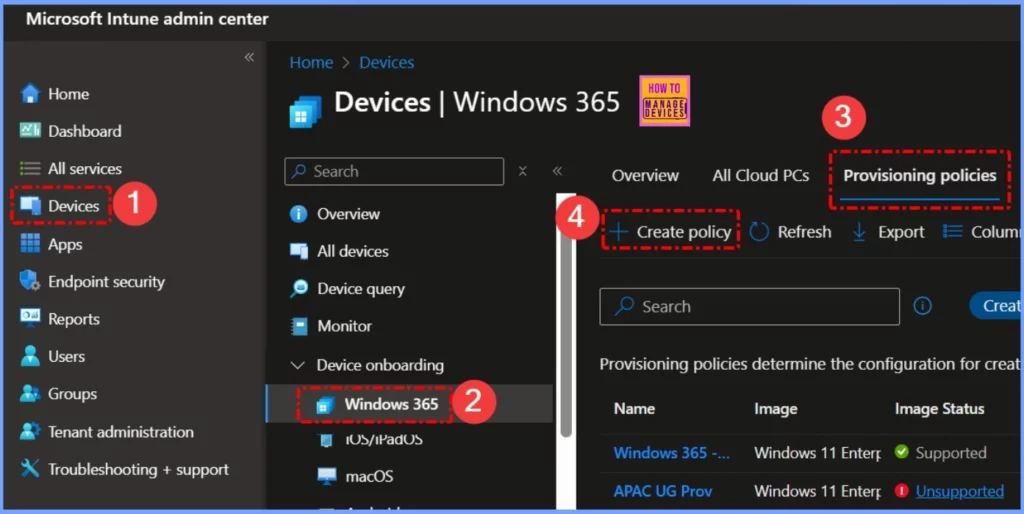Select the Windows 365 icon under onboarding

[x=325, y=405]
